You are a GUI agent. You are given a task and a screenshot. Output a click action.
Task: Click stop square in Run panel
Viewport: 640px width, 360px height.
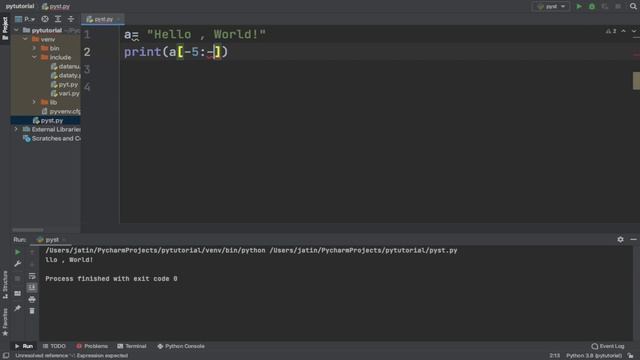click(x=18, y=278)
